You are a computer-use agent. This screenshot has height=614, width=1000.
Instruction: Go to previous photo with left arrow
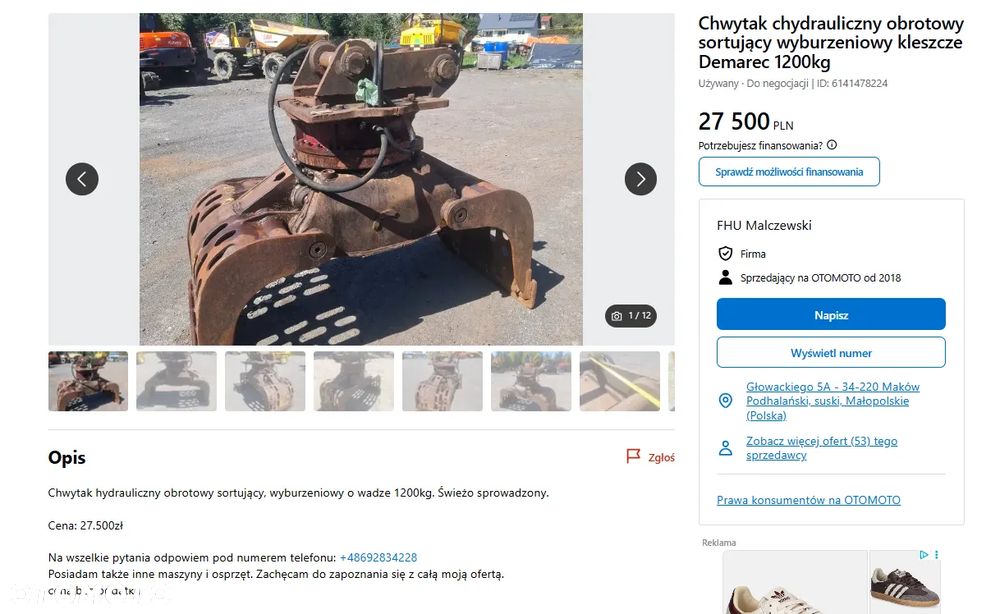(82, 179)
